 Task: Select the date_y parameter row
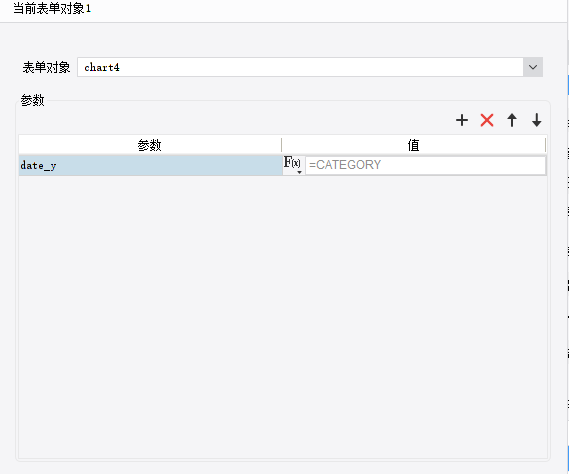150,166
